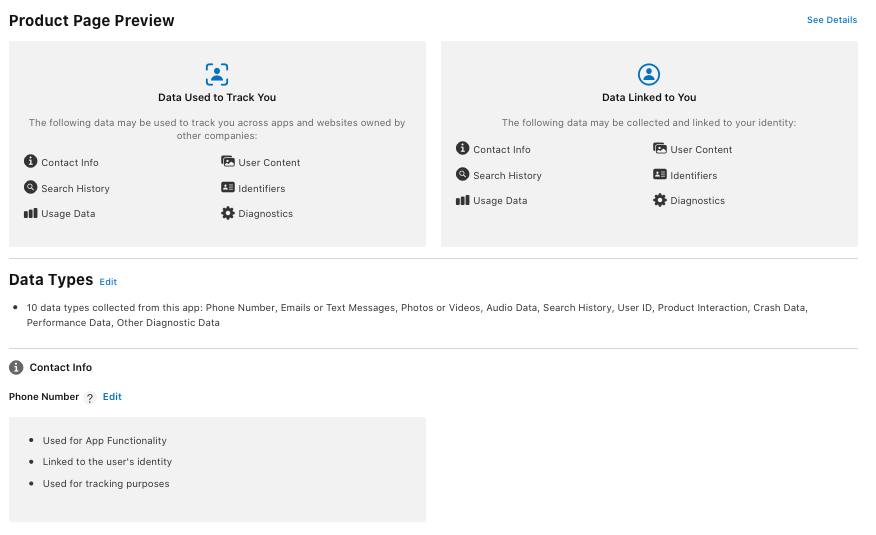The width and height of the screenshot is (876, 535).
Task: Click Usage Data icon in linked panel
Action: coord(462,200)
